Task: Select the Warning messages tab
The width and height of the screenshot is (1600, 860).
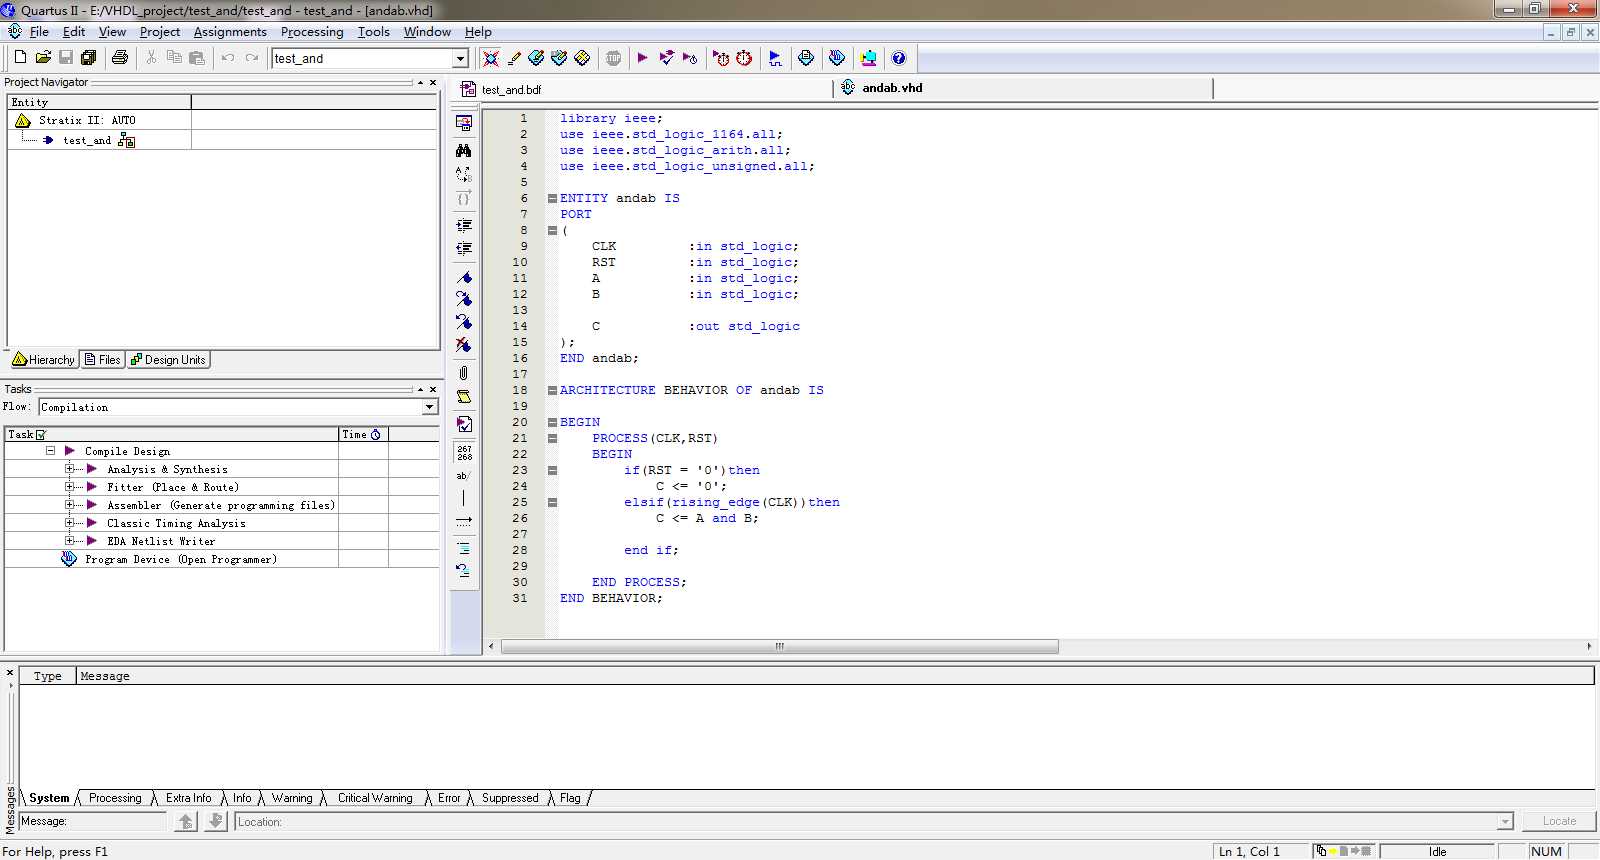Action: click(292, 798)
